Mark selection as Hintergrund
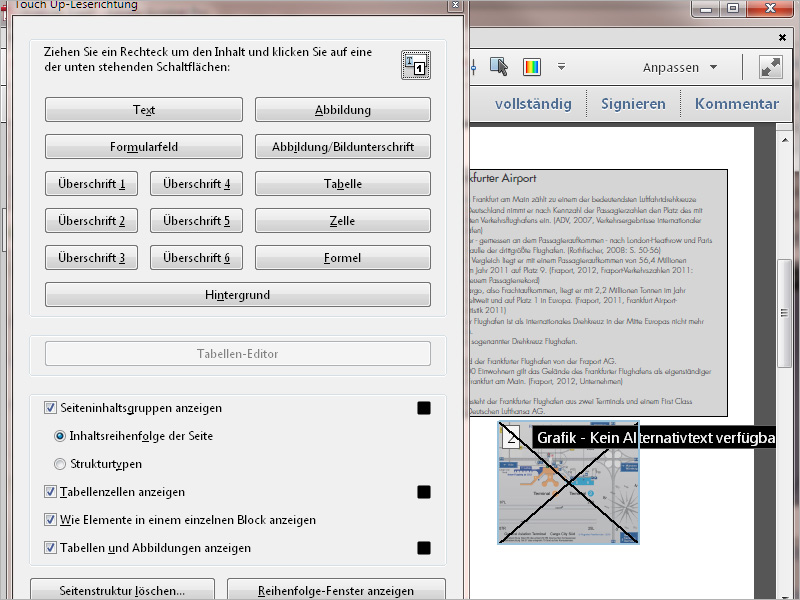 click(x=238, y=294)
